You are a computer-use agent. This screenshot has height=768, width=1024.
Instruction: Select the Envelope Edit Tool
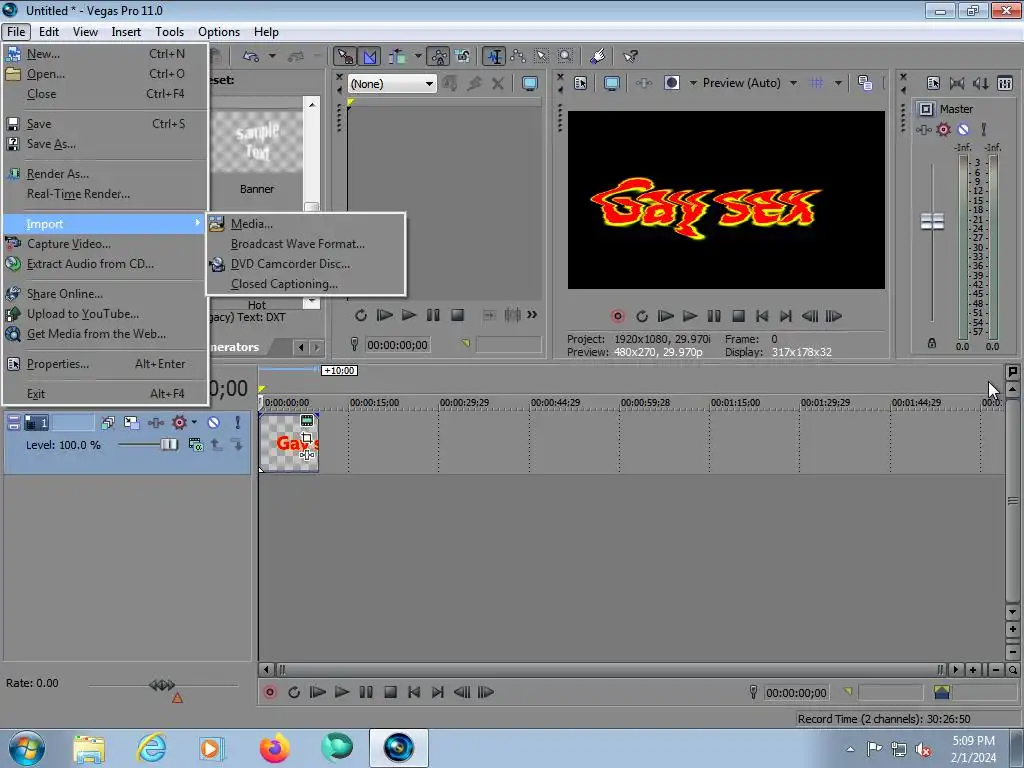[x=518, y=57]
